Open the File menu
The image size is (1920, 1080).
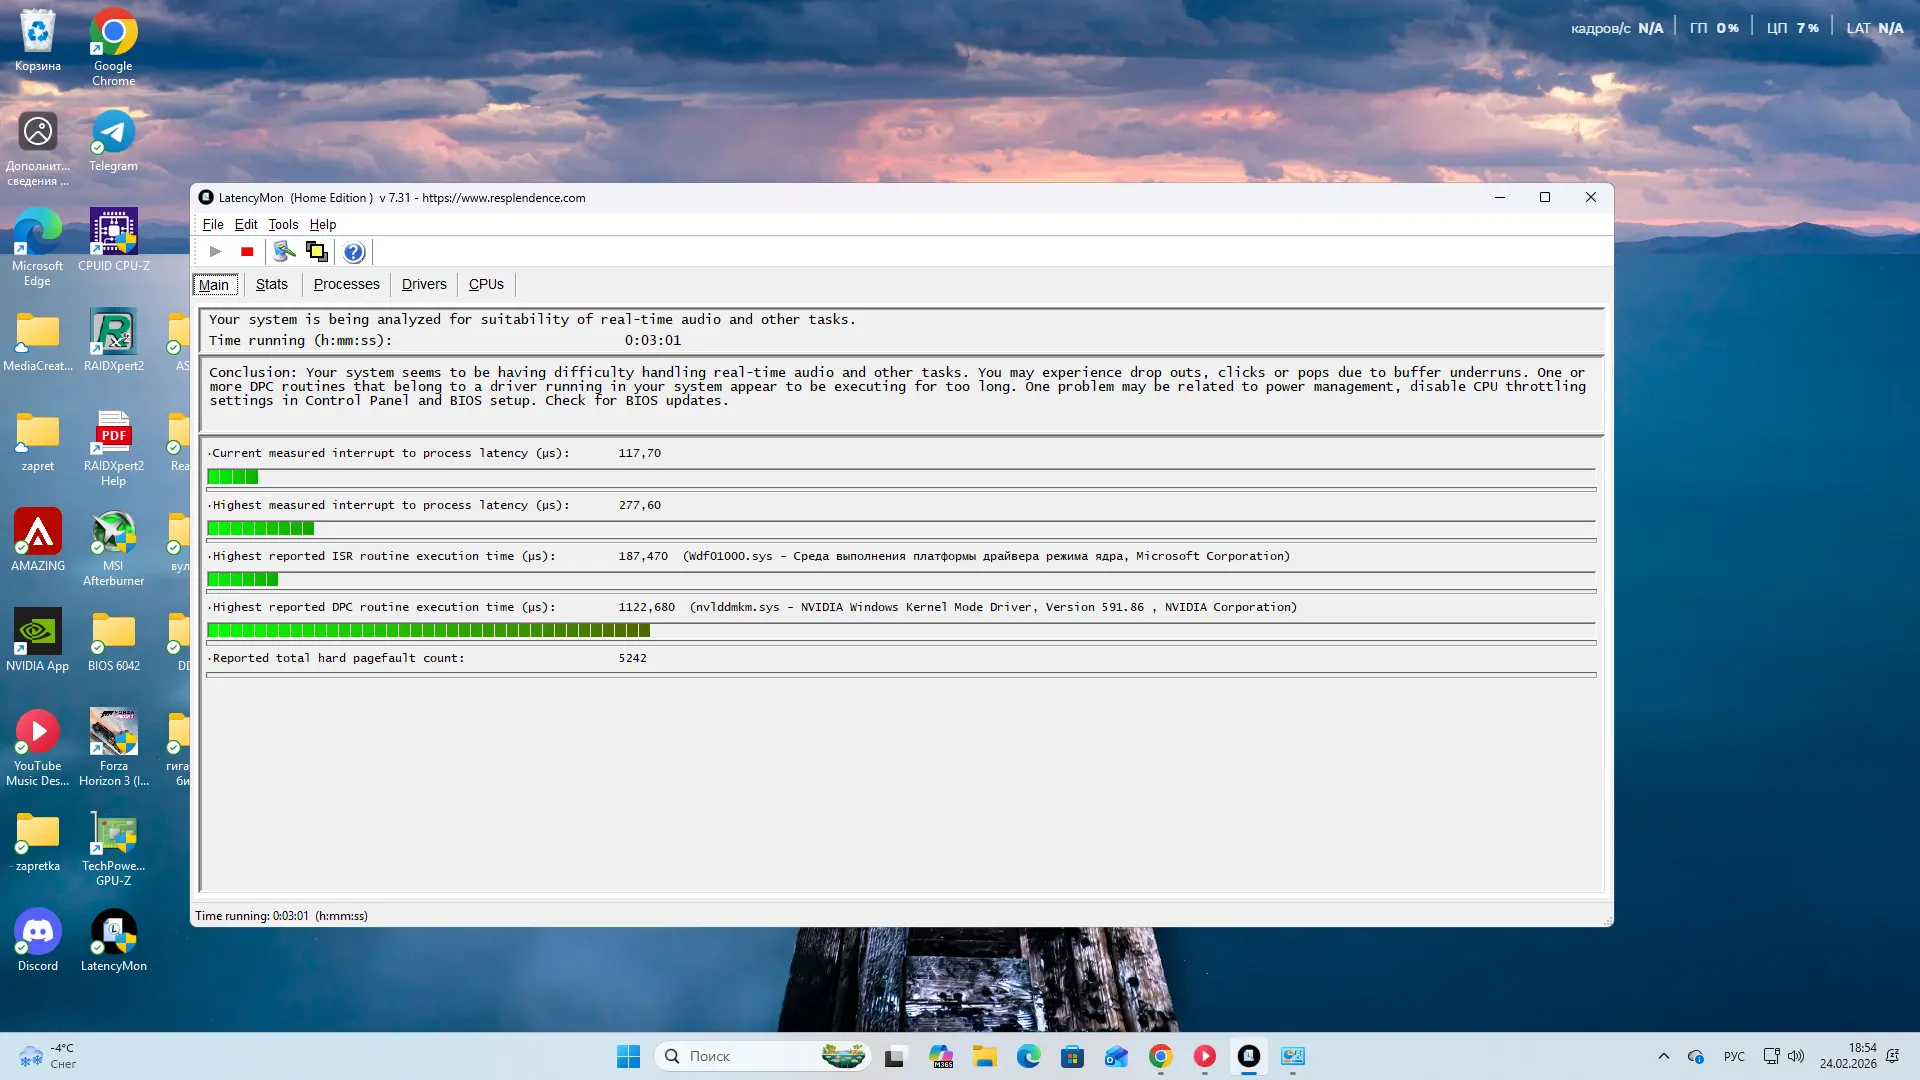click(213, 224)
